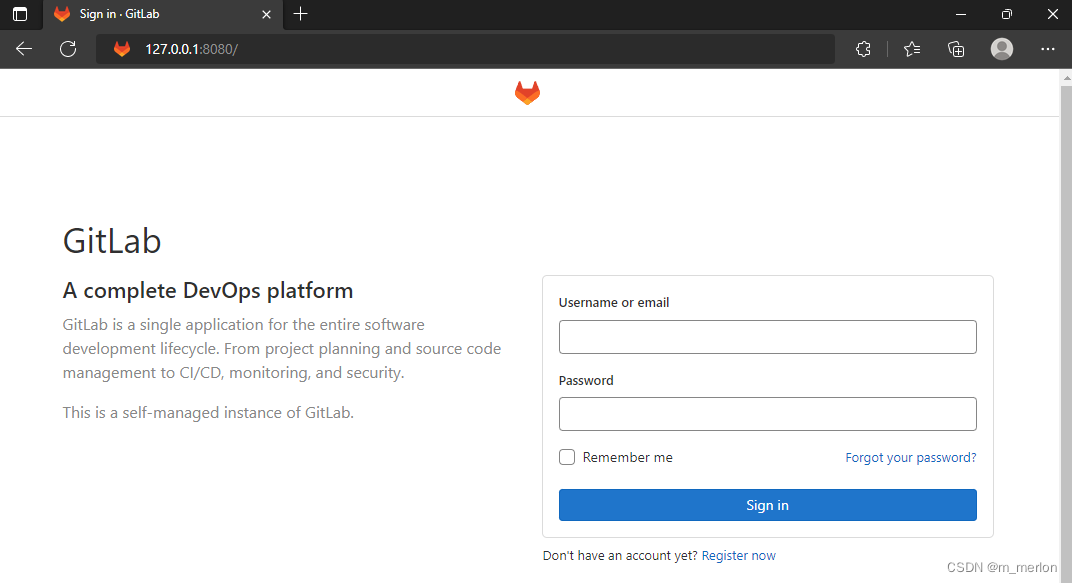Click 'This is a self-managed instance of GitLab.'
The height and width of the screenshot is (583, 1072).
point(208,413)
